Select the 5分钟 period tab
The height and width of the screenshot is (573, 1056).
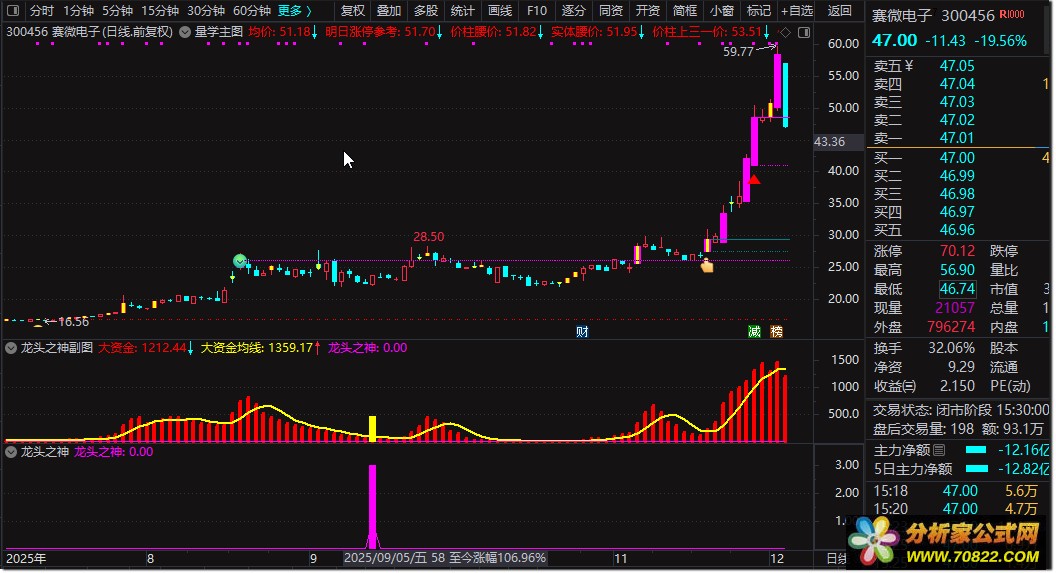click(117, 11)
